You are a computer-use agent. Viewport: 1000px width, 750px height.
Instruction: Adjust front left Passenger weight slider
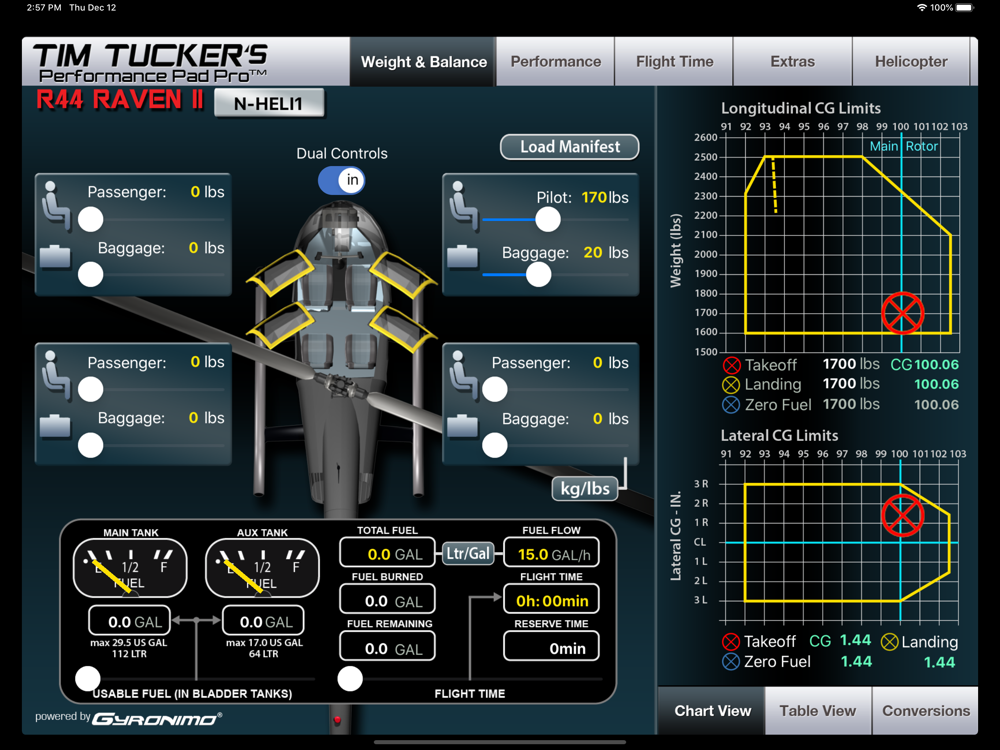coord(91,219)
